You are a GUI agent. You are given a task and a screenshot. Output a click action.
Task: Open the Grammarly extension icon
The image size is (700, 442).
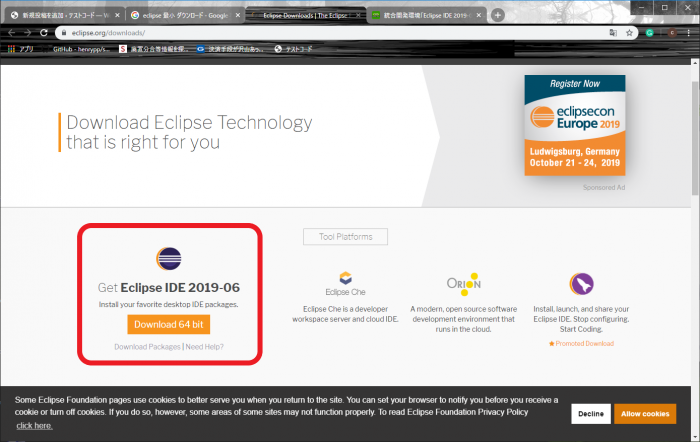[x=650, y=33]
